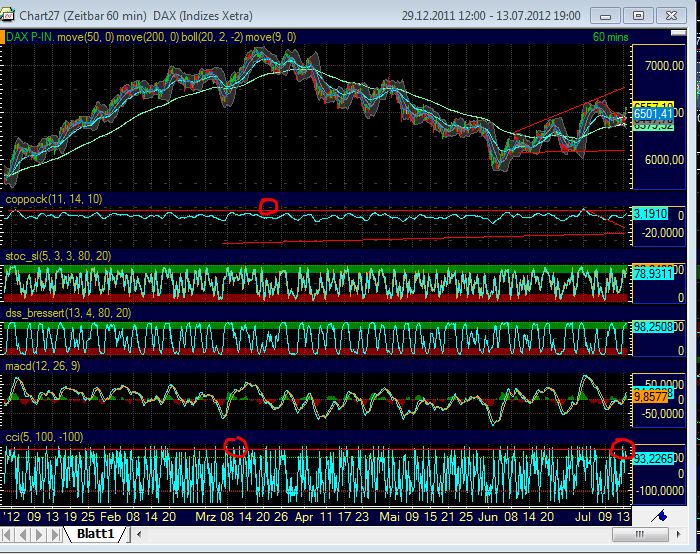700x554 pixels.
Task: Go to the next sheet using the sheet navigator
Action: point(39,534)
